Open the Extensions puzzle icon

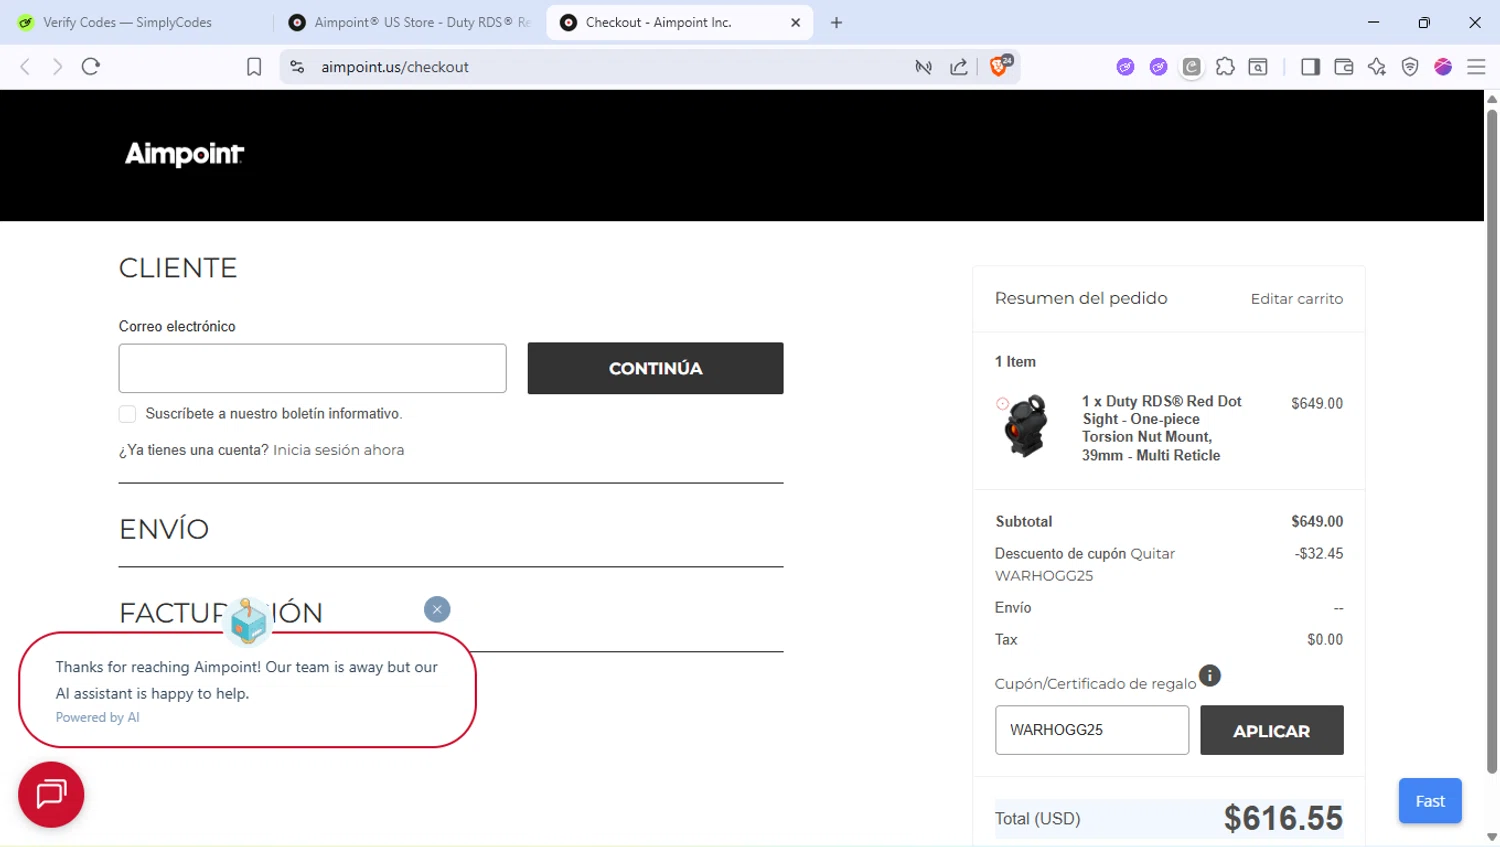[1225, 67]
